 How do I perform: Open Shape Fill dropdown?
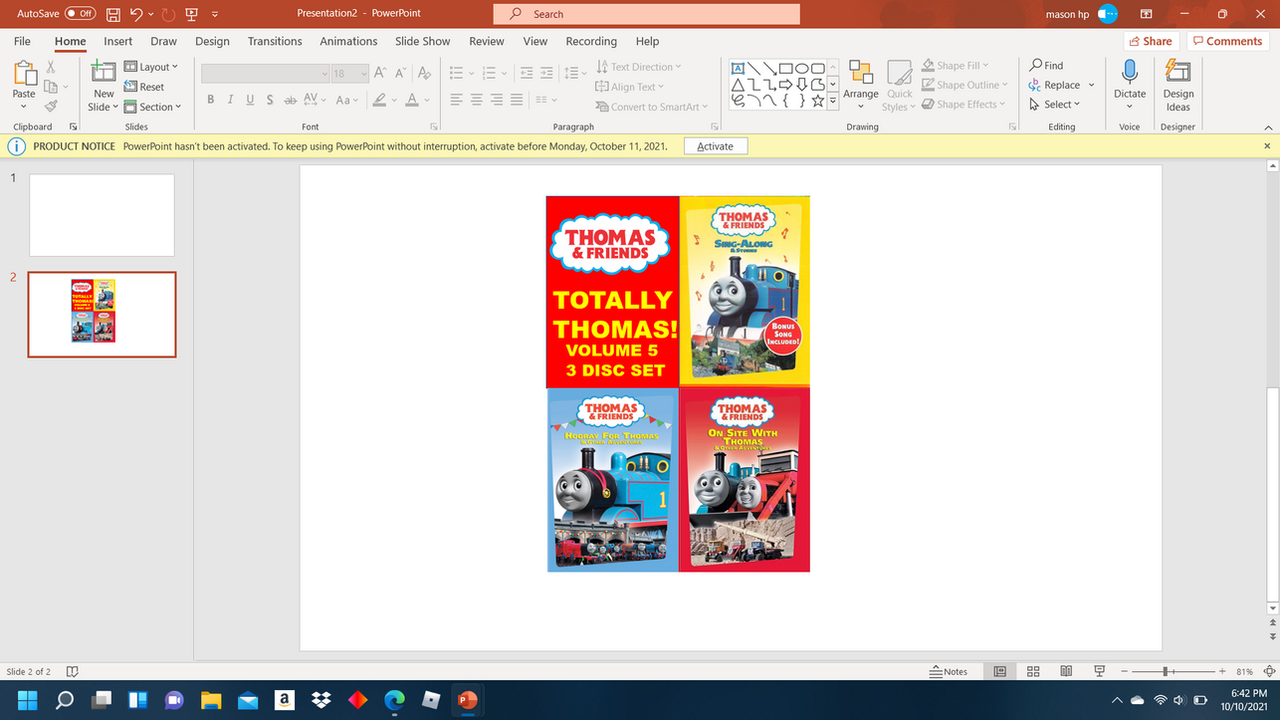click(955, 65)
